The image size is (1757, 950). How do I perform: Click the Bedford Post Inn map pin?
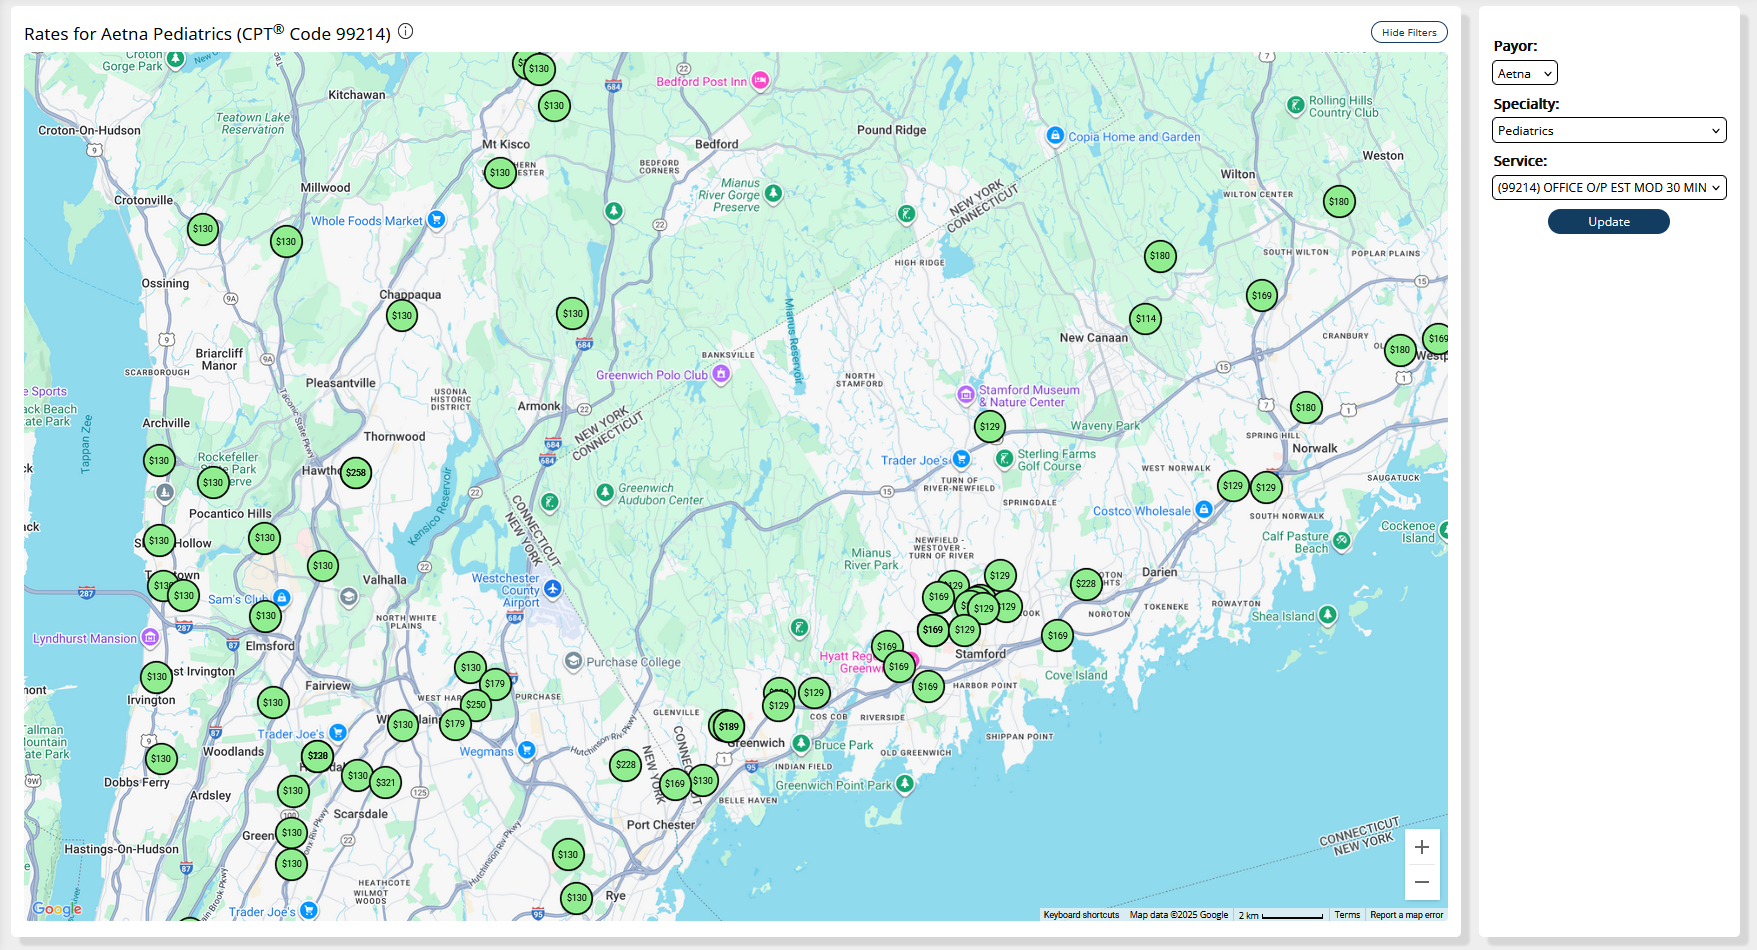760,81
